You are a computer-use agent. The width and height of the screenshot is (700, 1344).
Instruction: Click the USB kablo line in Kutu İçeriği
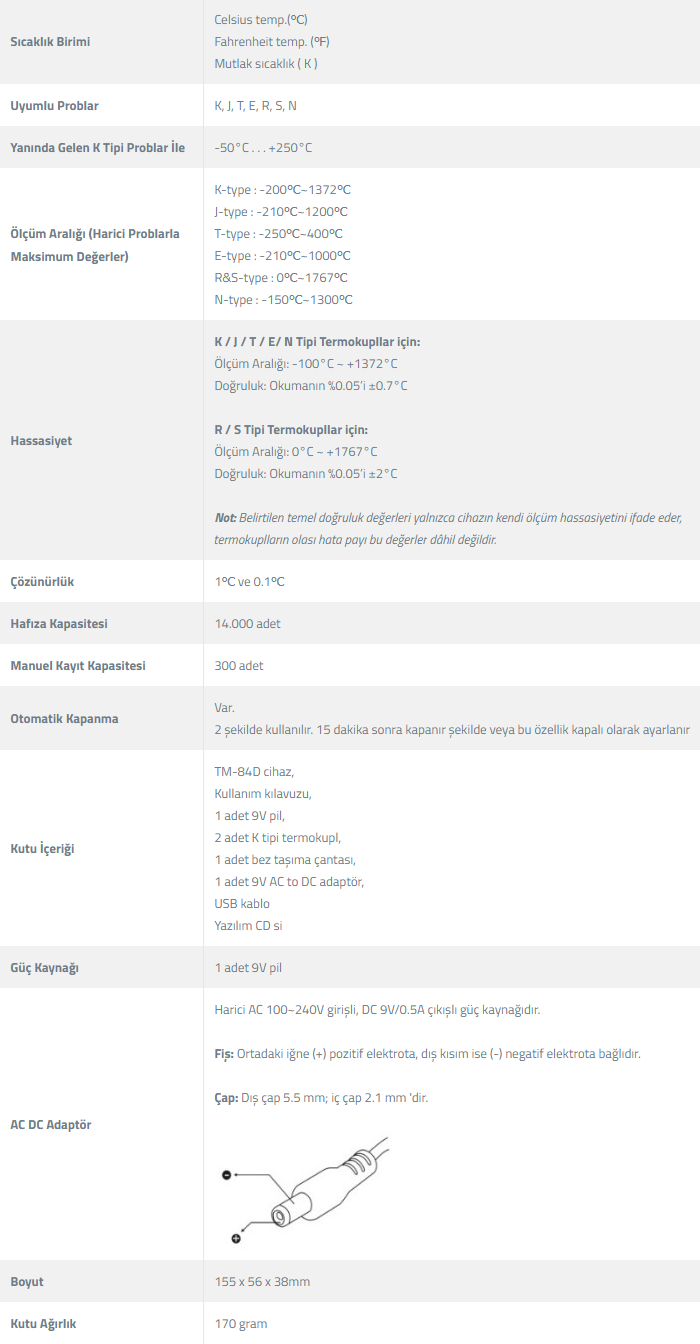click(242, 904)
